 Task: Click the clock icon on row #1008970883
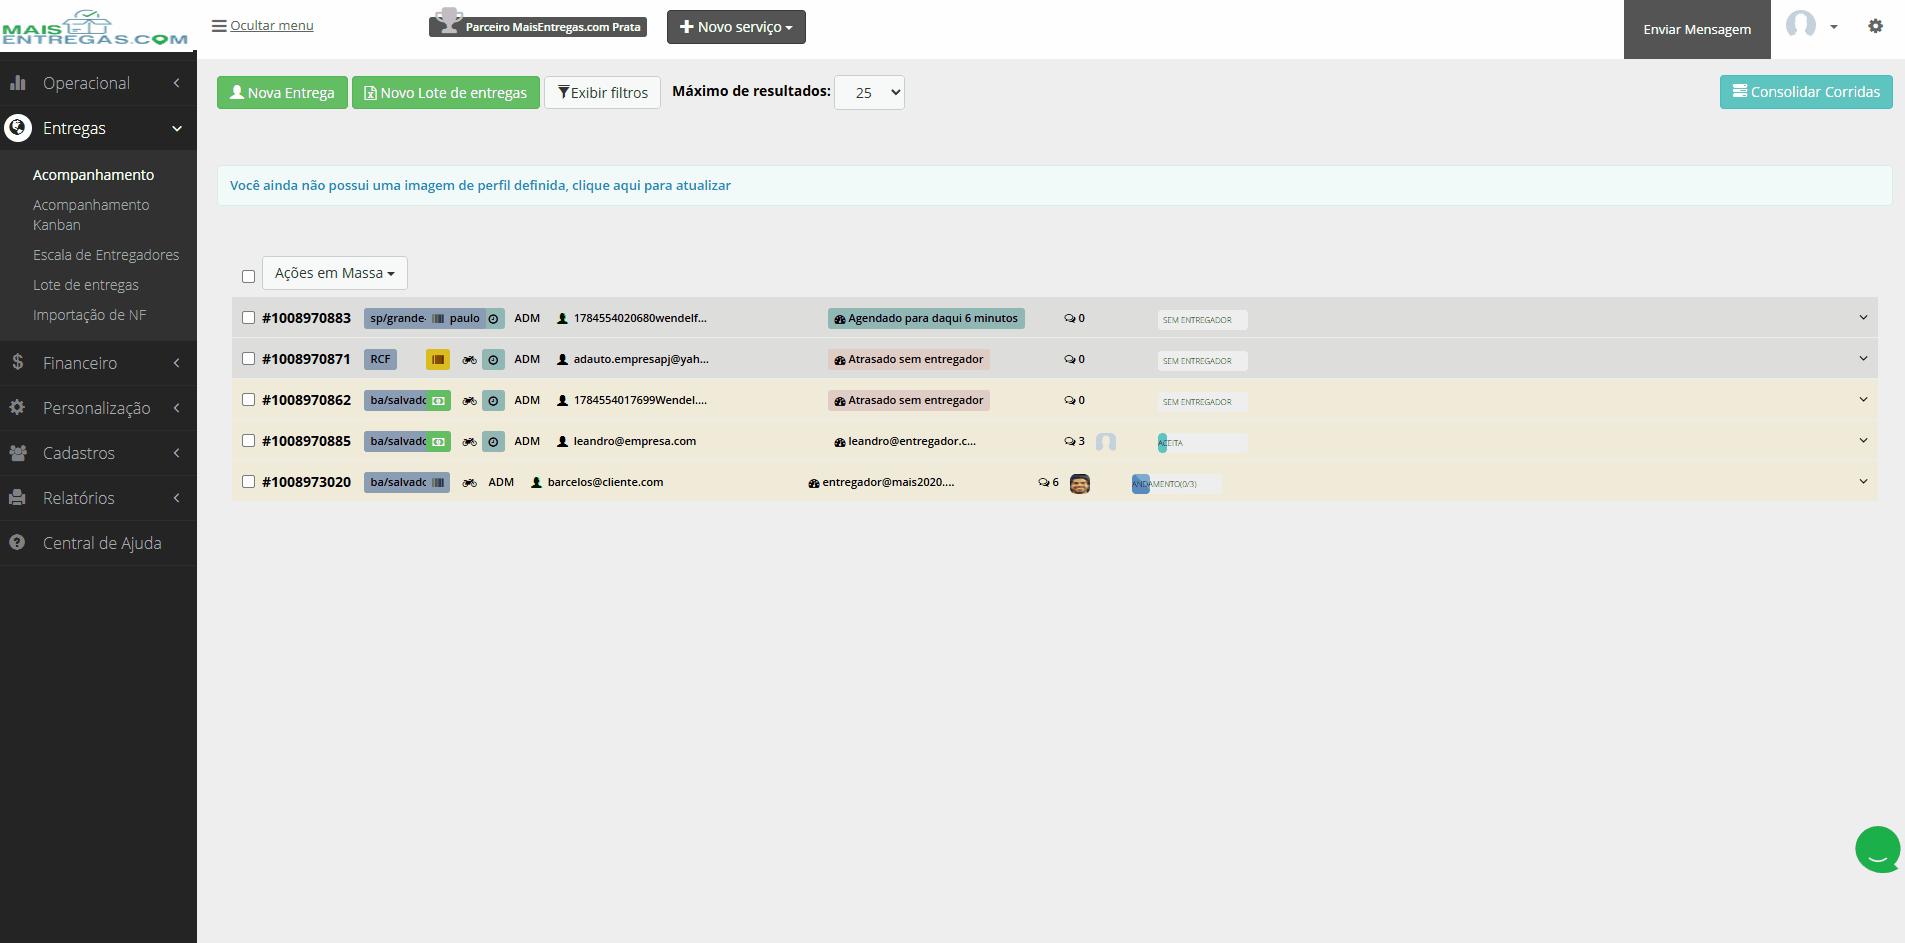(493, 319)
